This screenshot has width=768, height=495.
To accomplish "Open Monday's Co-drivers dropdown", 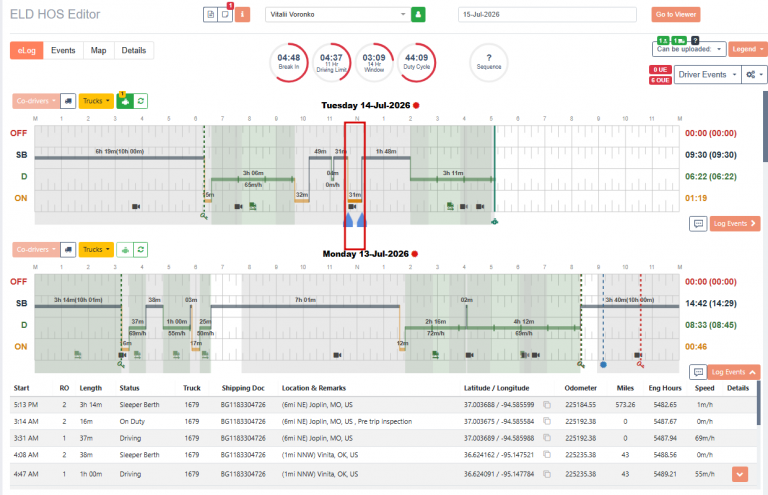I will point(36,250).
